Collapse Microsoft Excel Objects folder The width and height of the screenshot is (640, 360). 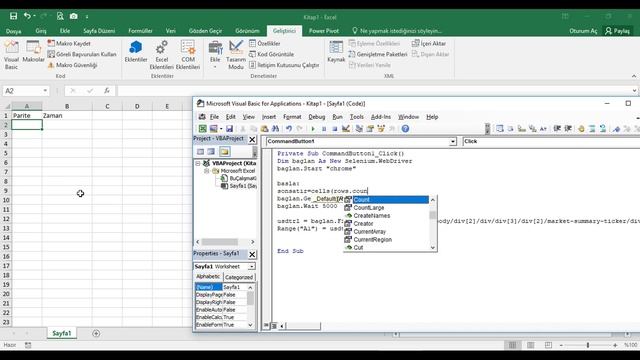(207, 171)
